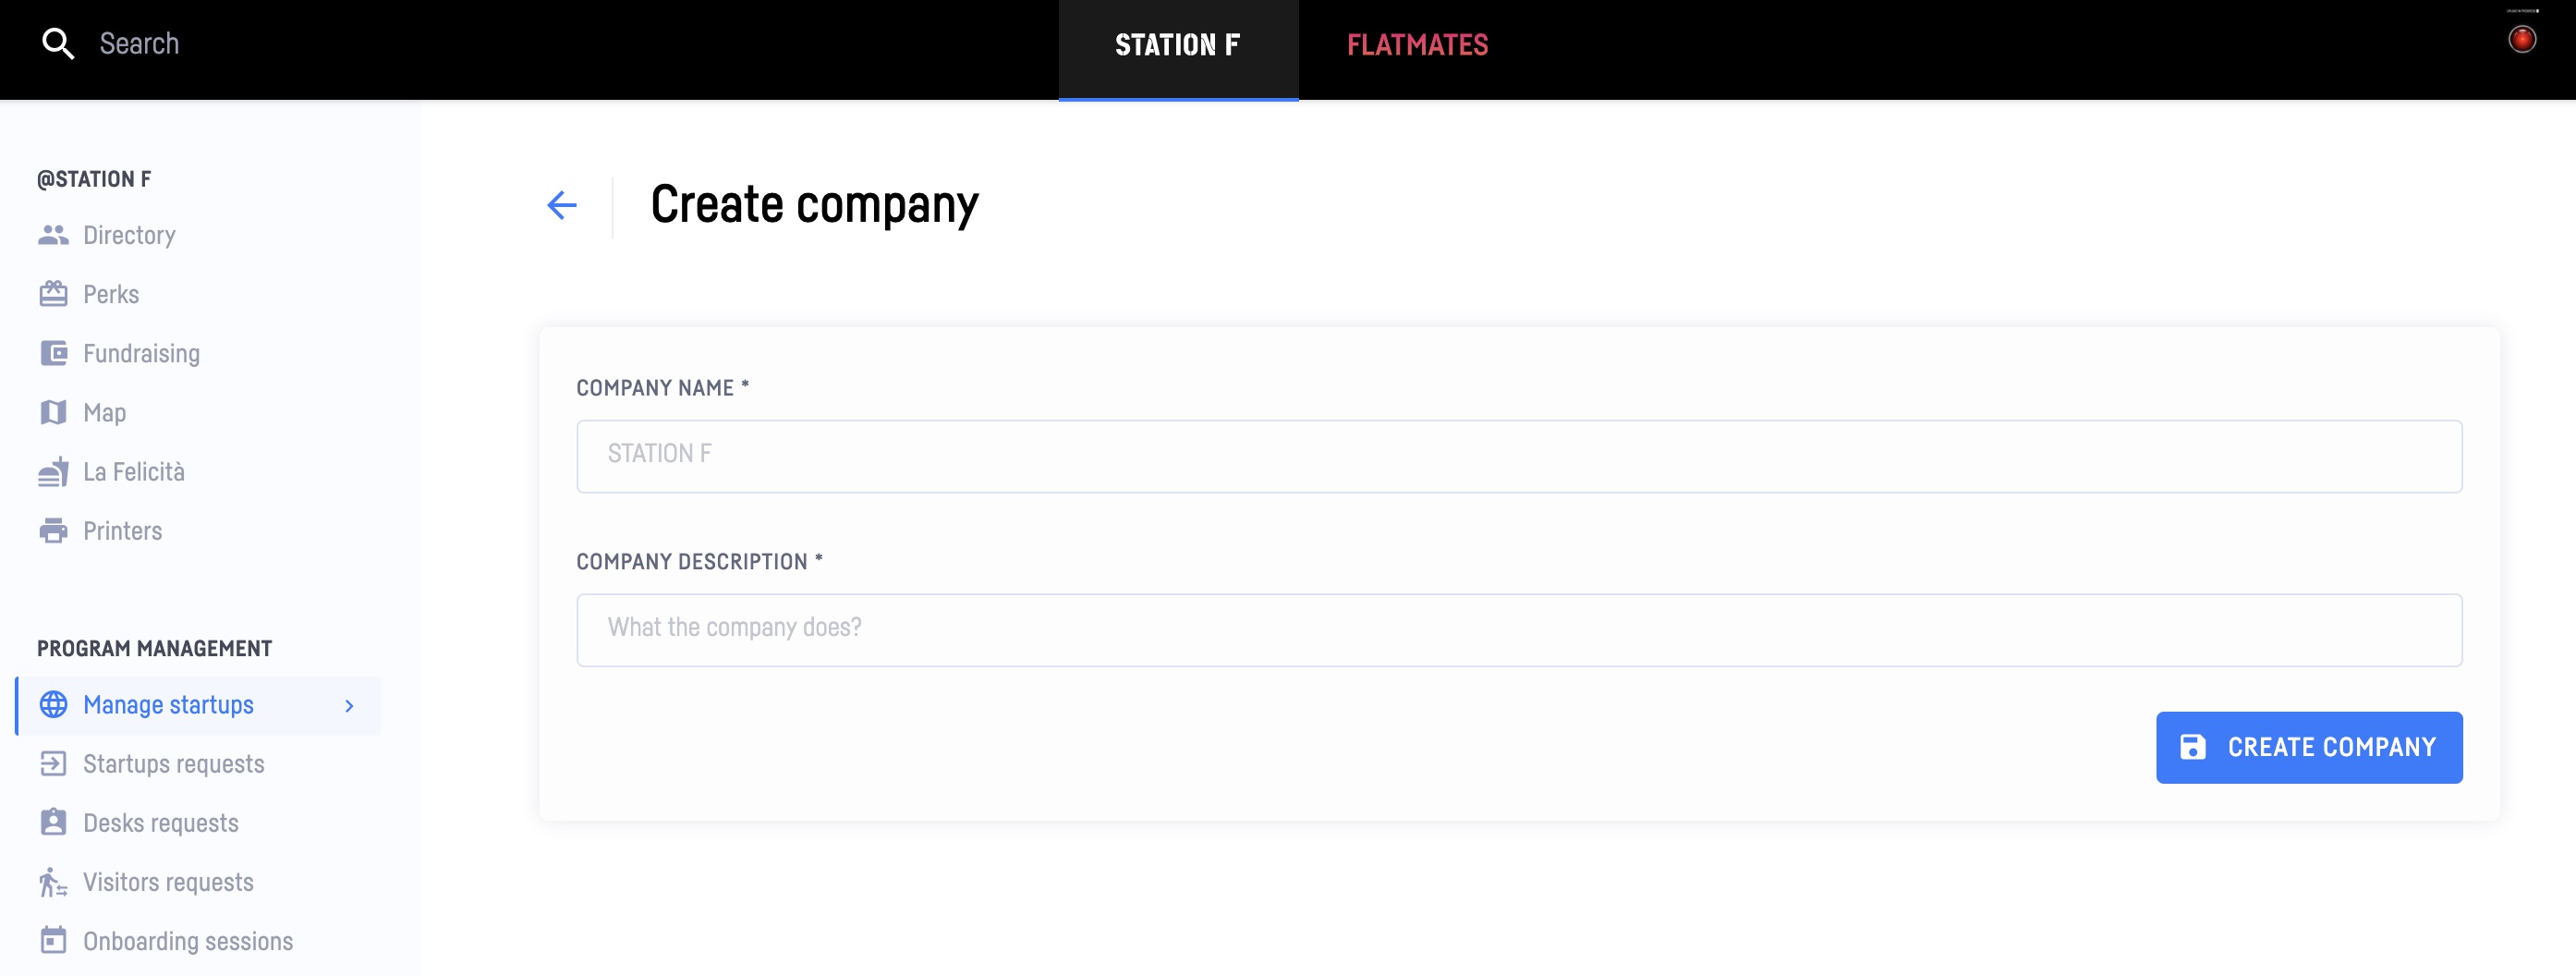Click the search magnifier icon
This screenshot has width=2576, height=976.
click(58, 43)
